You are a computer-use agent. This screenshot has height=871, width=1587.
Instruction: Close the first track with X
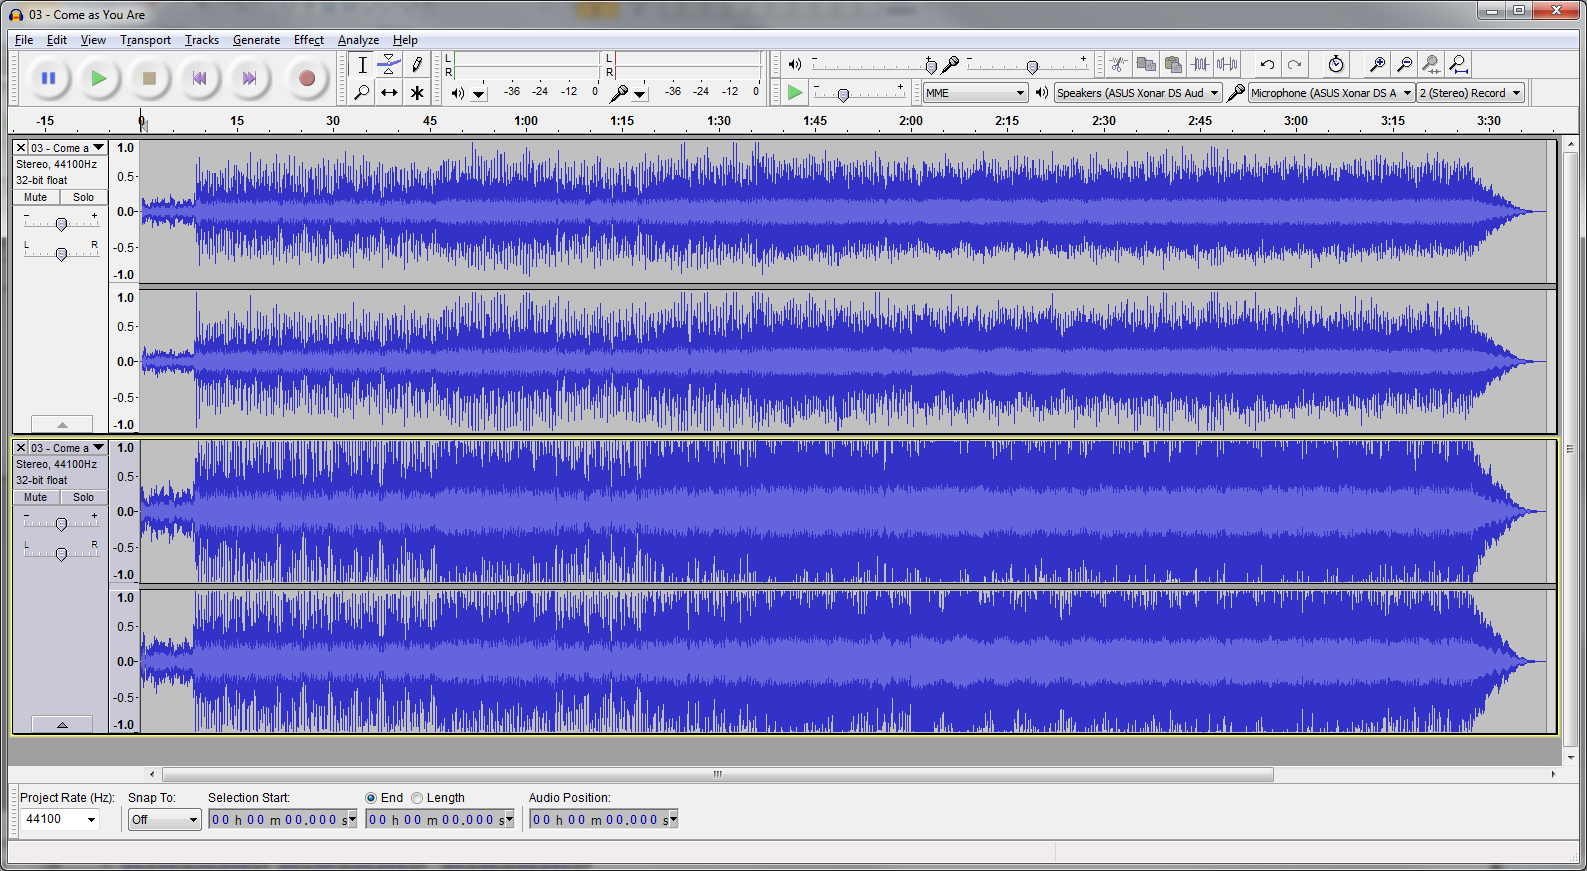click(21, 147)
